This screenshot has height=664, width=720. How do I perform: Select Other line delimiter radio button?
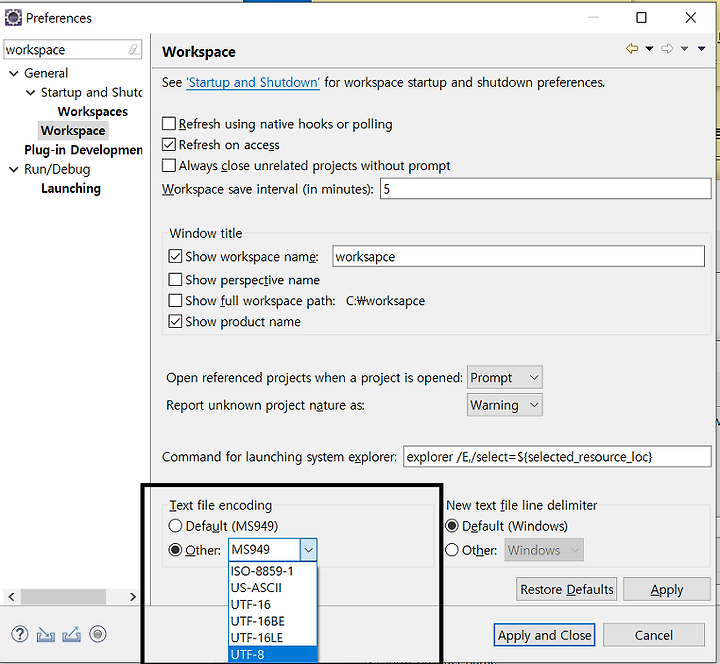coord(452,550)
